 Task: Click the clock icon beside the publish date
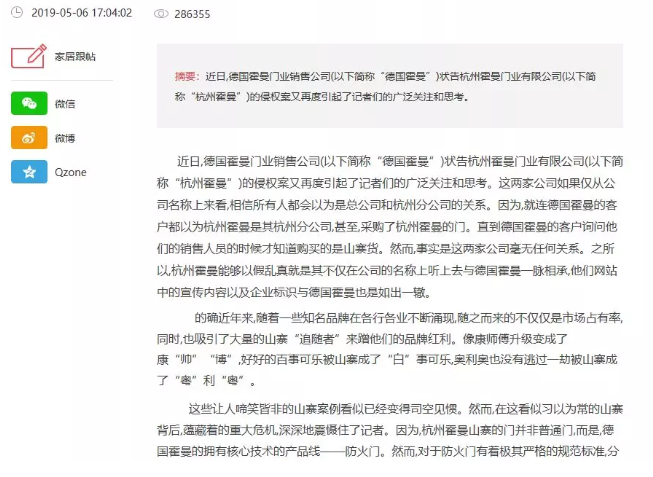[x=17, y=12]
